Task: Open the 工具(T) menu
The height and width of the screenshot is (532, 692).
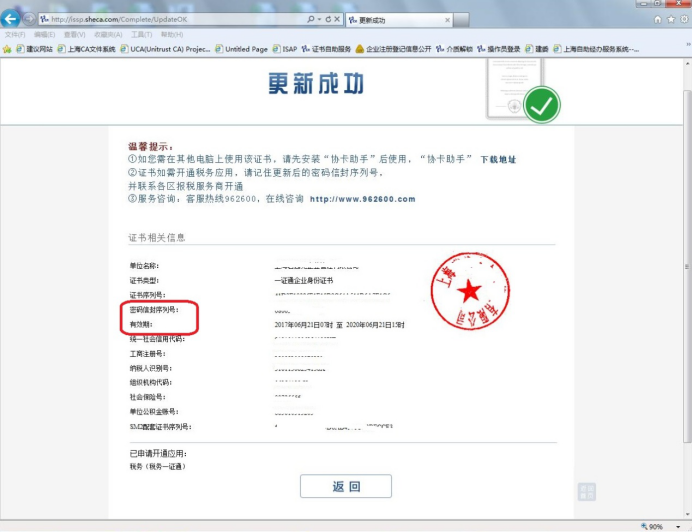Action: pos(141,34)
